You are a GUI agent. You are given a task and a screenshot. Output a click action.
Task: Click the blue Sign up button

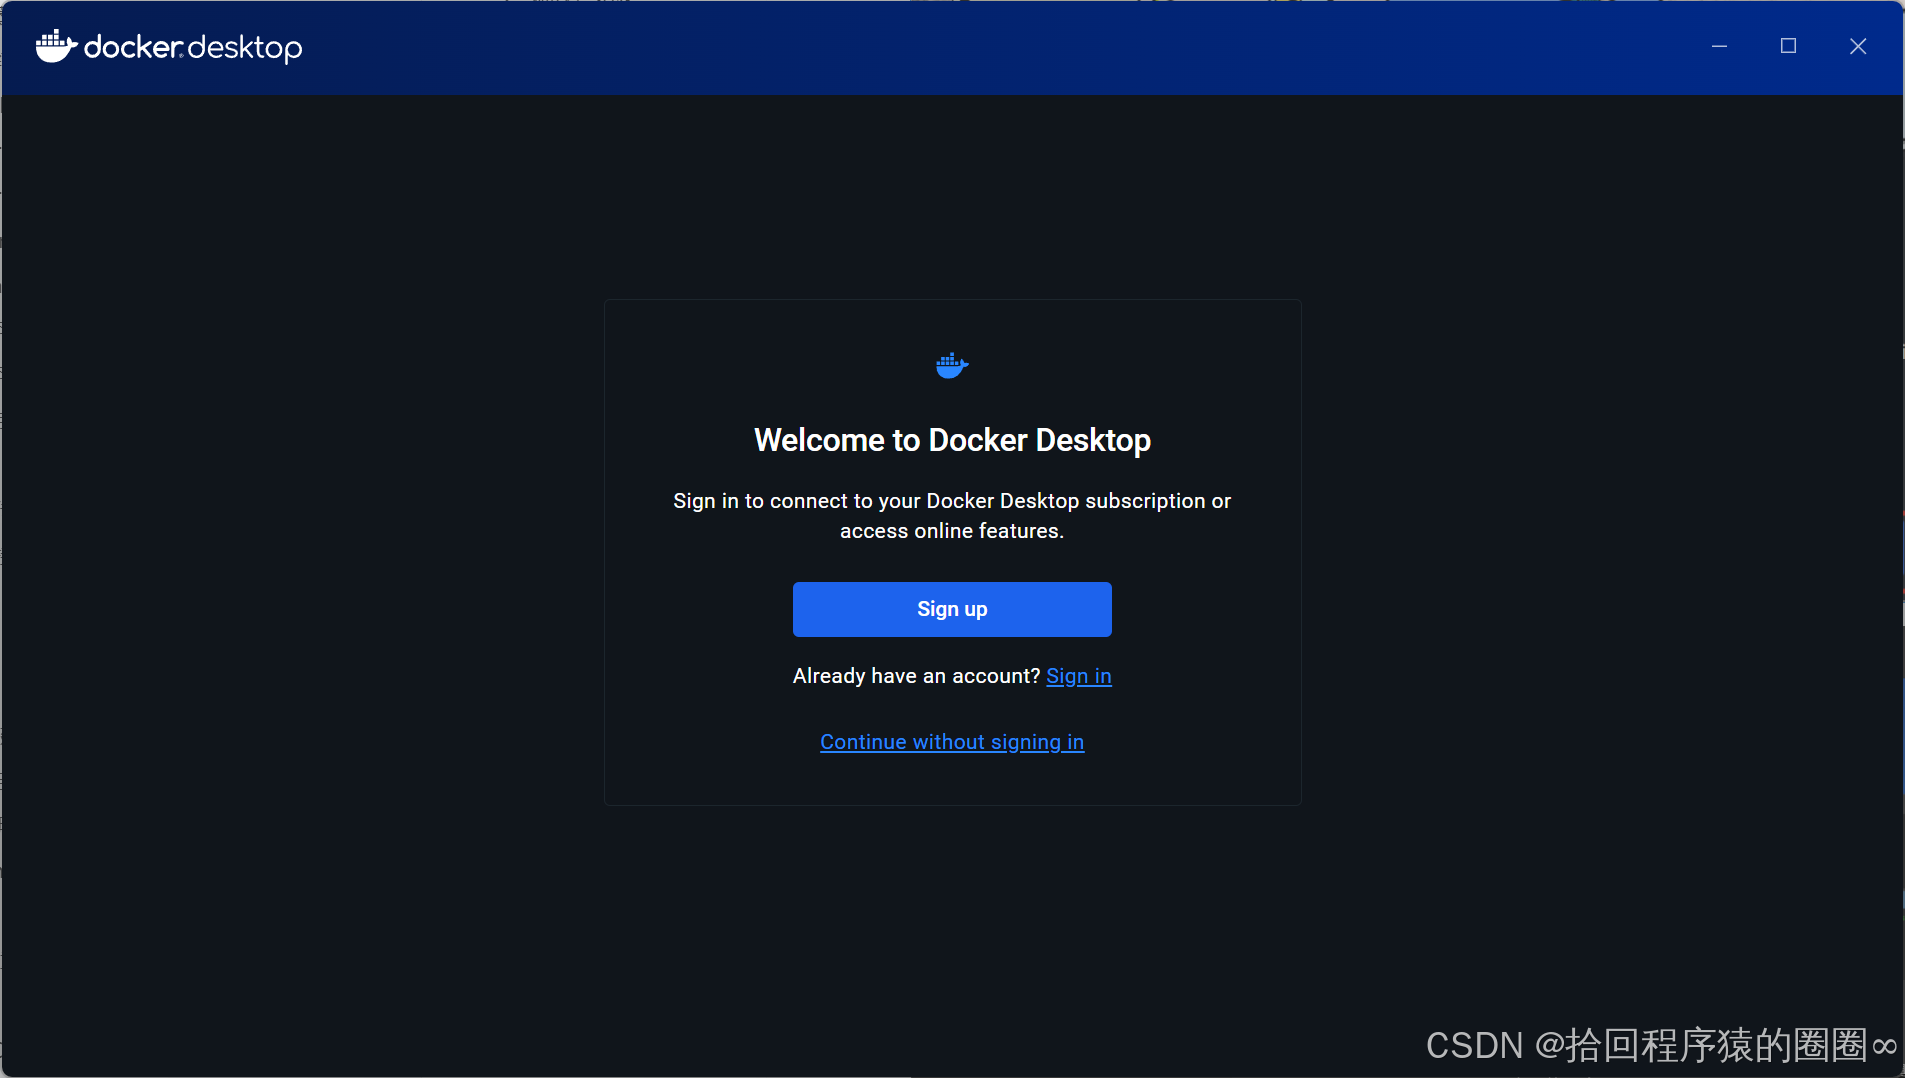952,609
